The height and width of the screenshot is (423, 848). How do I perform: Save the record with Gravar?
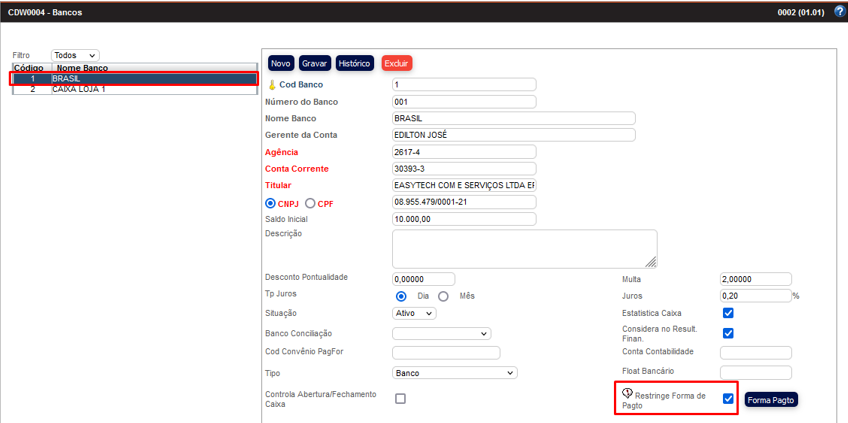click(314, 63)
